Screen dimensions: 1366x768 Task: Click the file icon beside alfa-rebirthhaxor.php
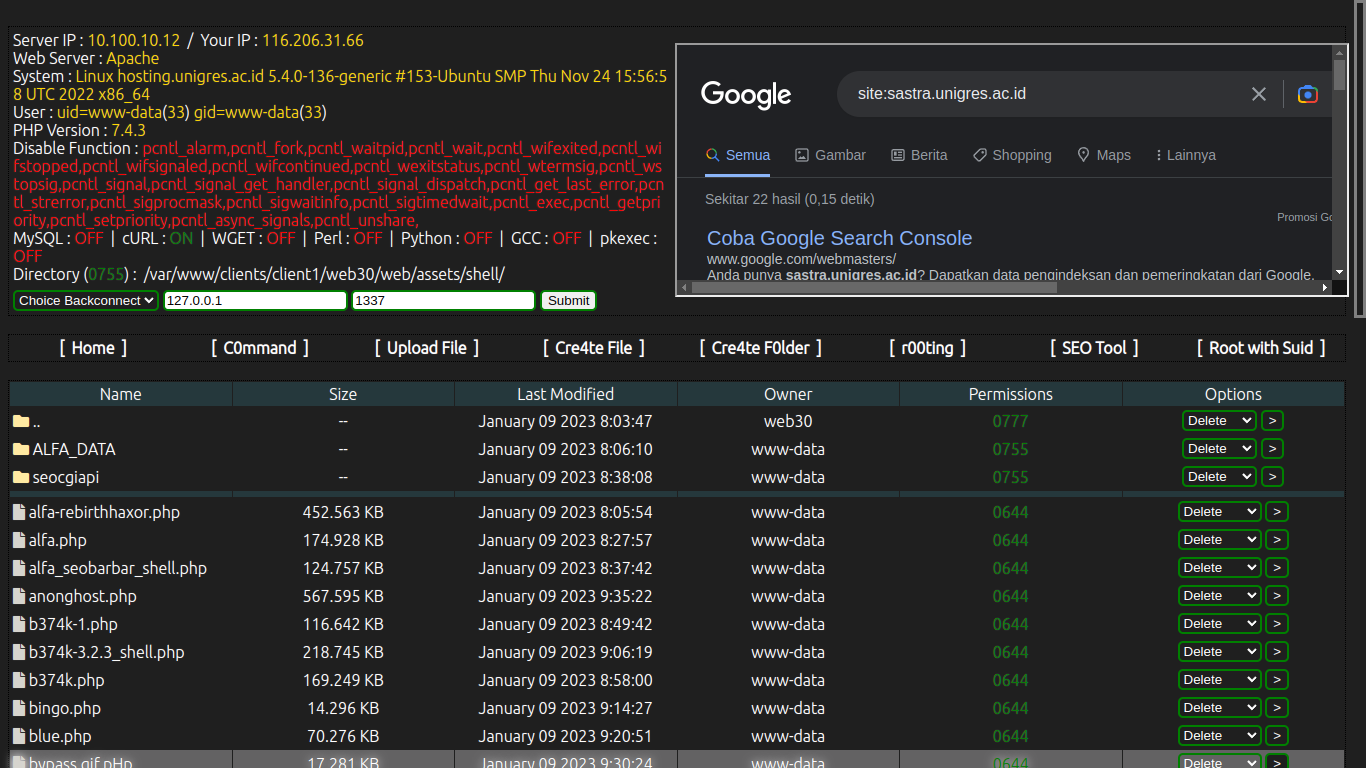[19, 512]
